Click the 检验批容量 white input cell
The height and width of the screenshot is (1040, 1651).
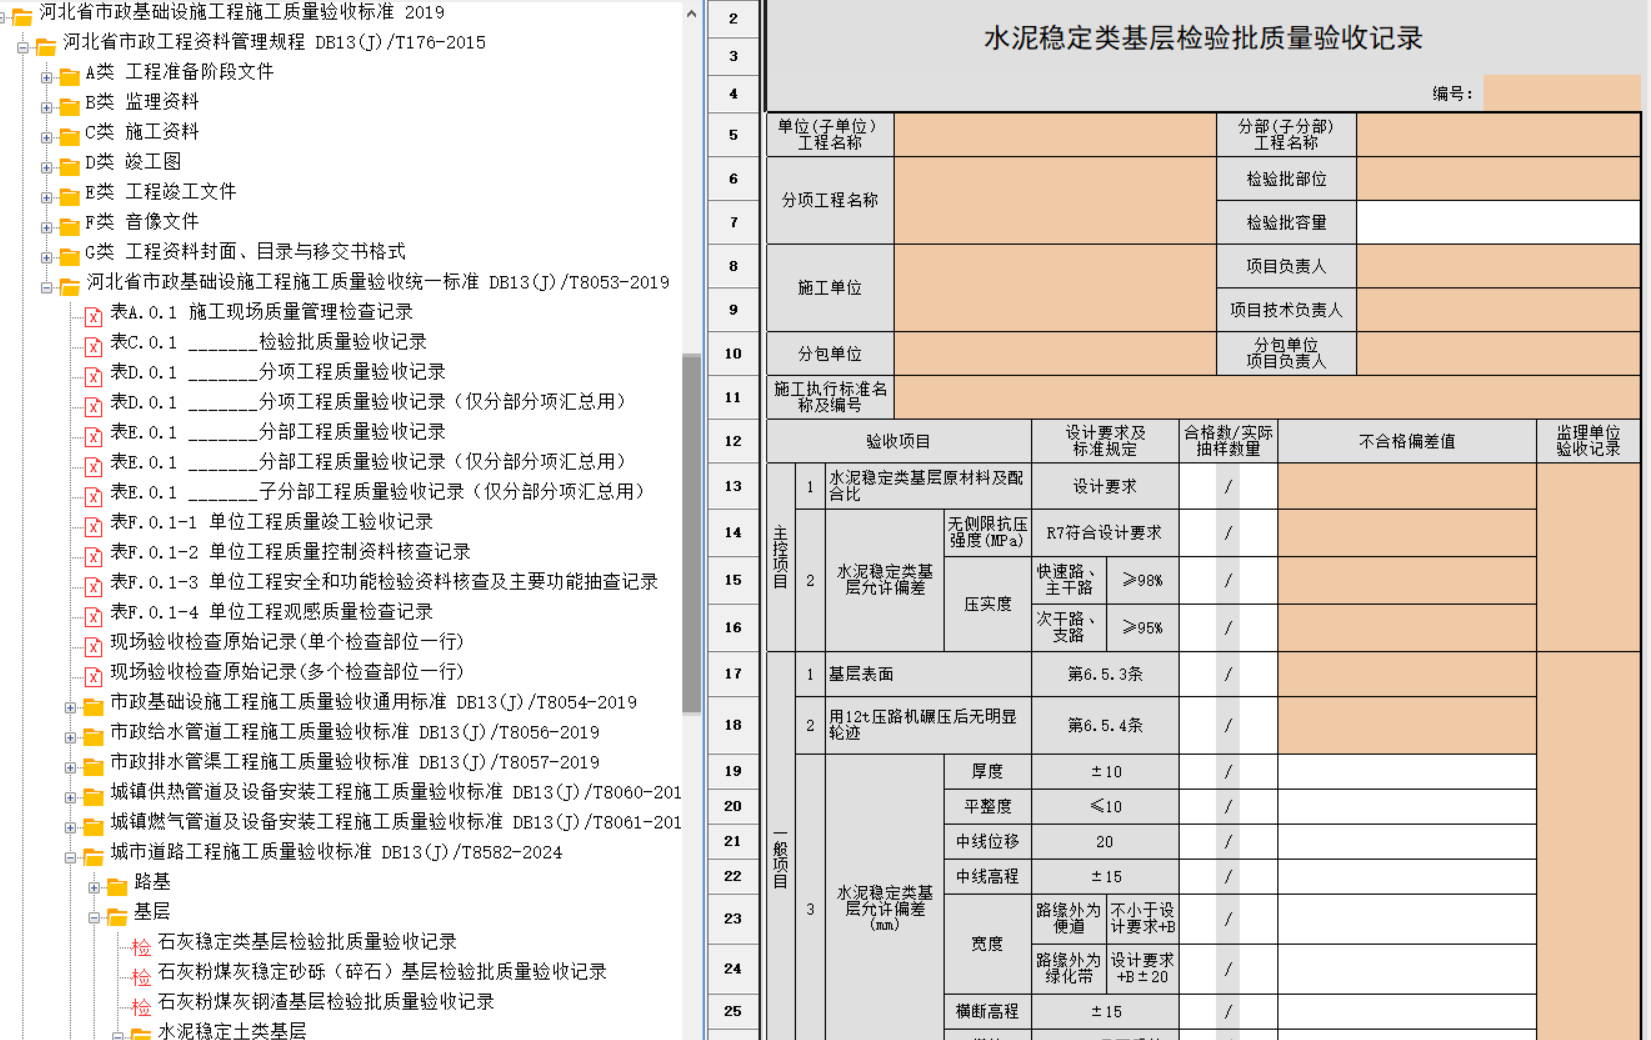click(1498, 222)
